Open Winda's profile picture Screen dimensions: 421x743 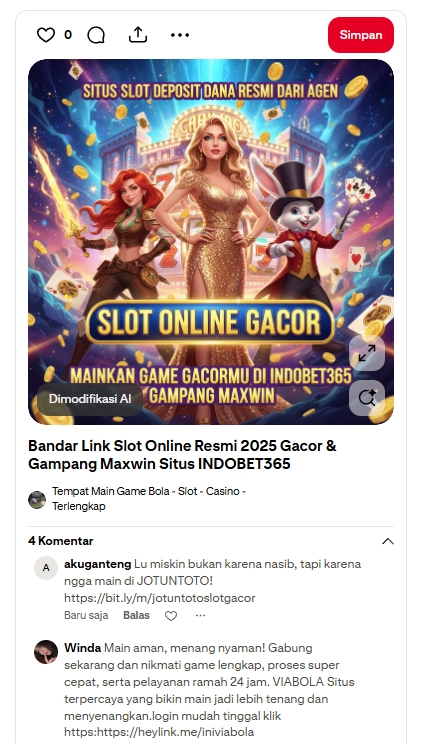tap(46, 652)
